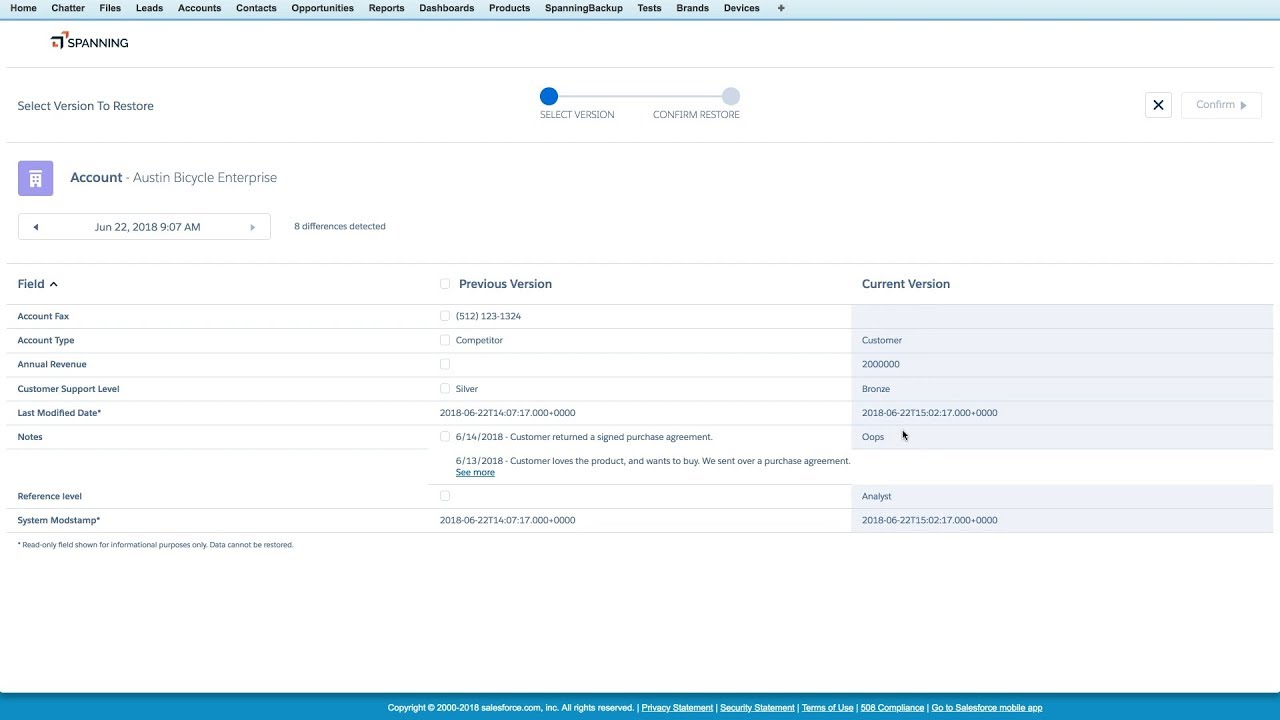Check the Account Type Competitor box
The height and width of the screenshot is (720, 1280).
tap(445, 340)
